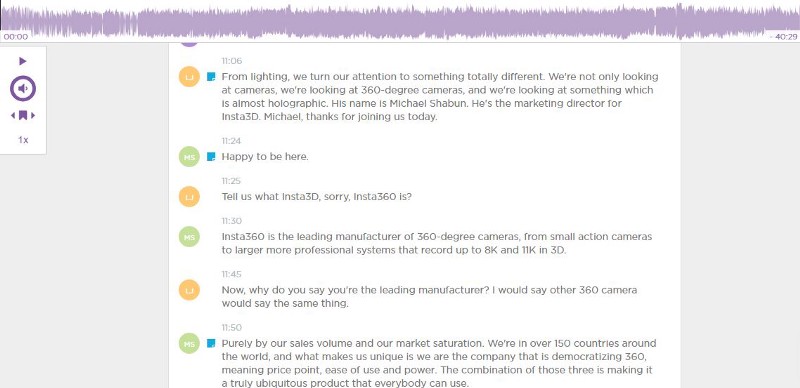Screen dimensions: 800x388
Task: Jump to the 11:06 timestamp
Action: point(232,61)
